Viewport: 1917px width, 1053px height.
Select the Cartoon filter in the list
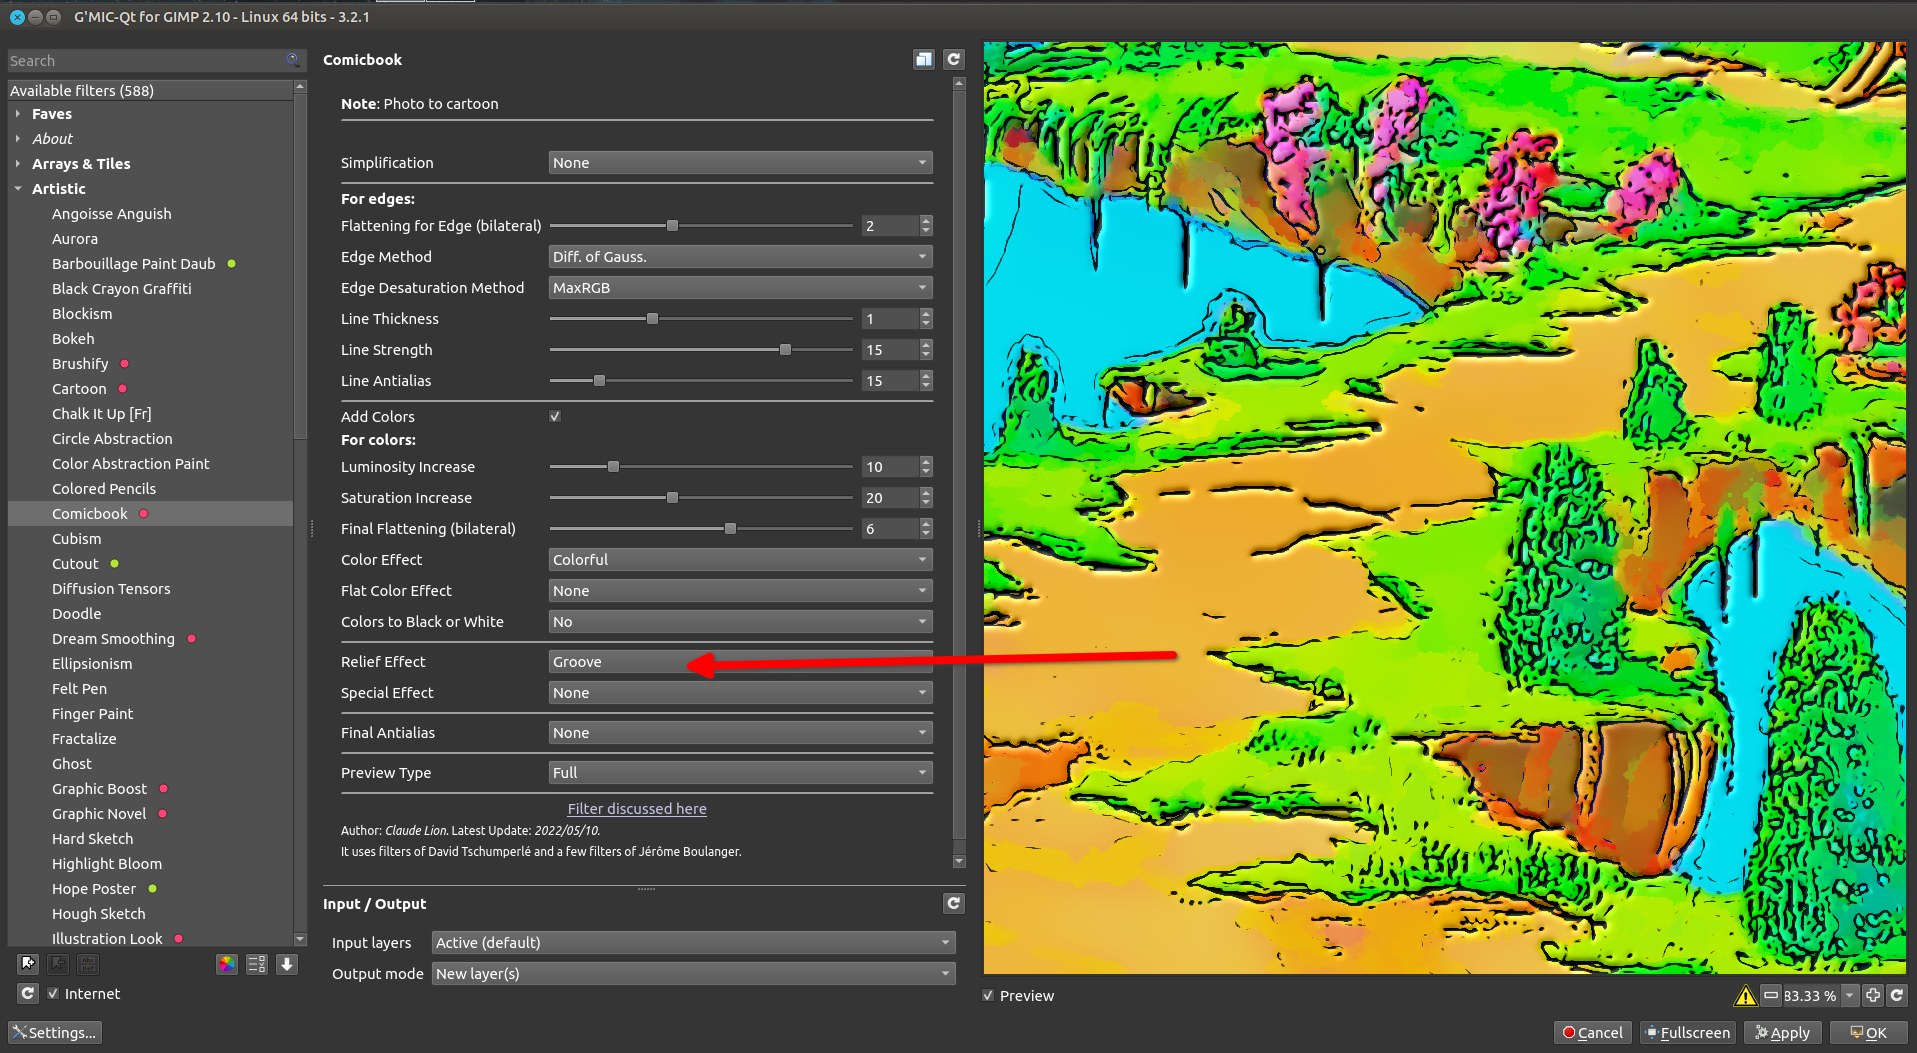point(79,389)
